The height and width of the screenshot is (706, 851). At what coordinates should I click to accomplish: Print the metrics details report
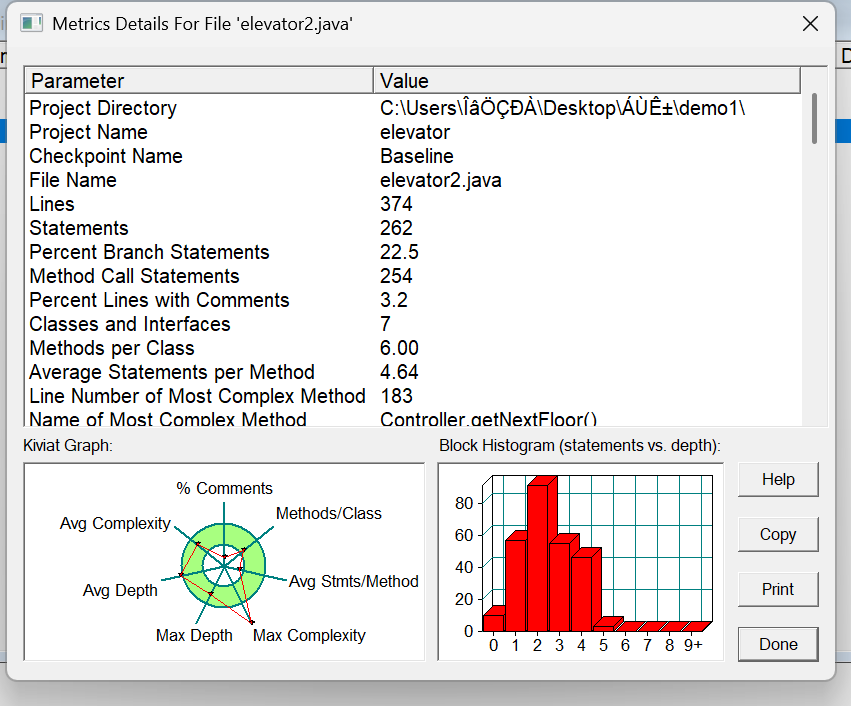tap(778, 589)
